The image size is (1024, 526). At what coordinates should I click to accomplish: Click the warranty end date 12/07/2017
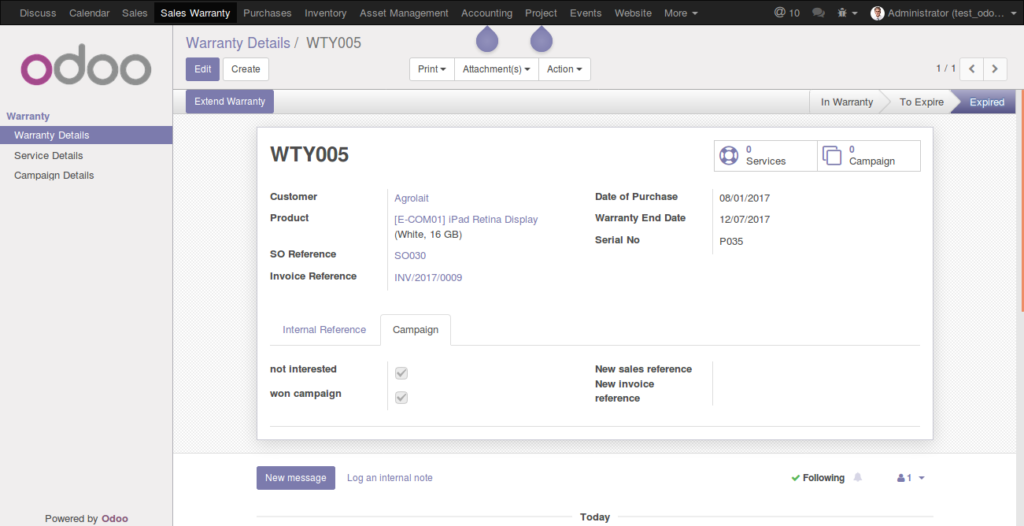(744, 220)
